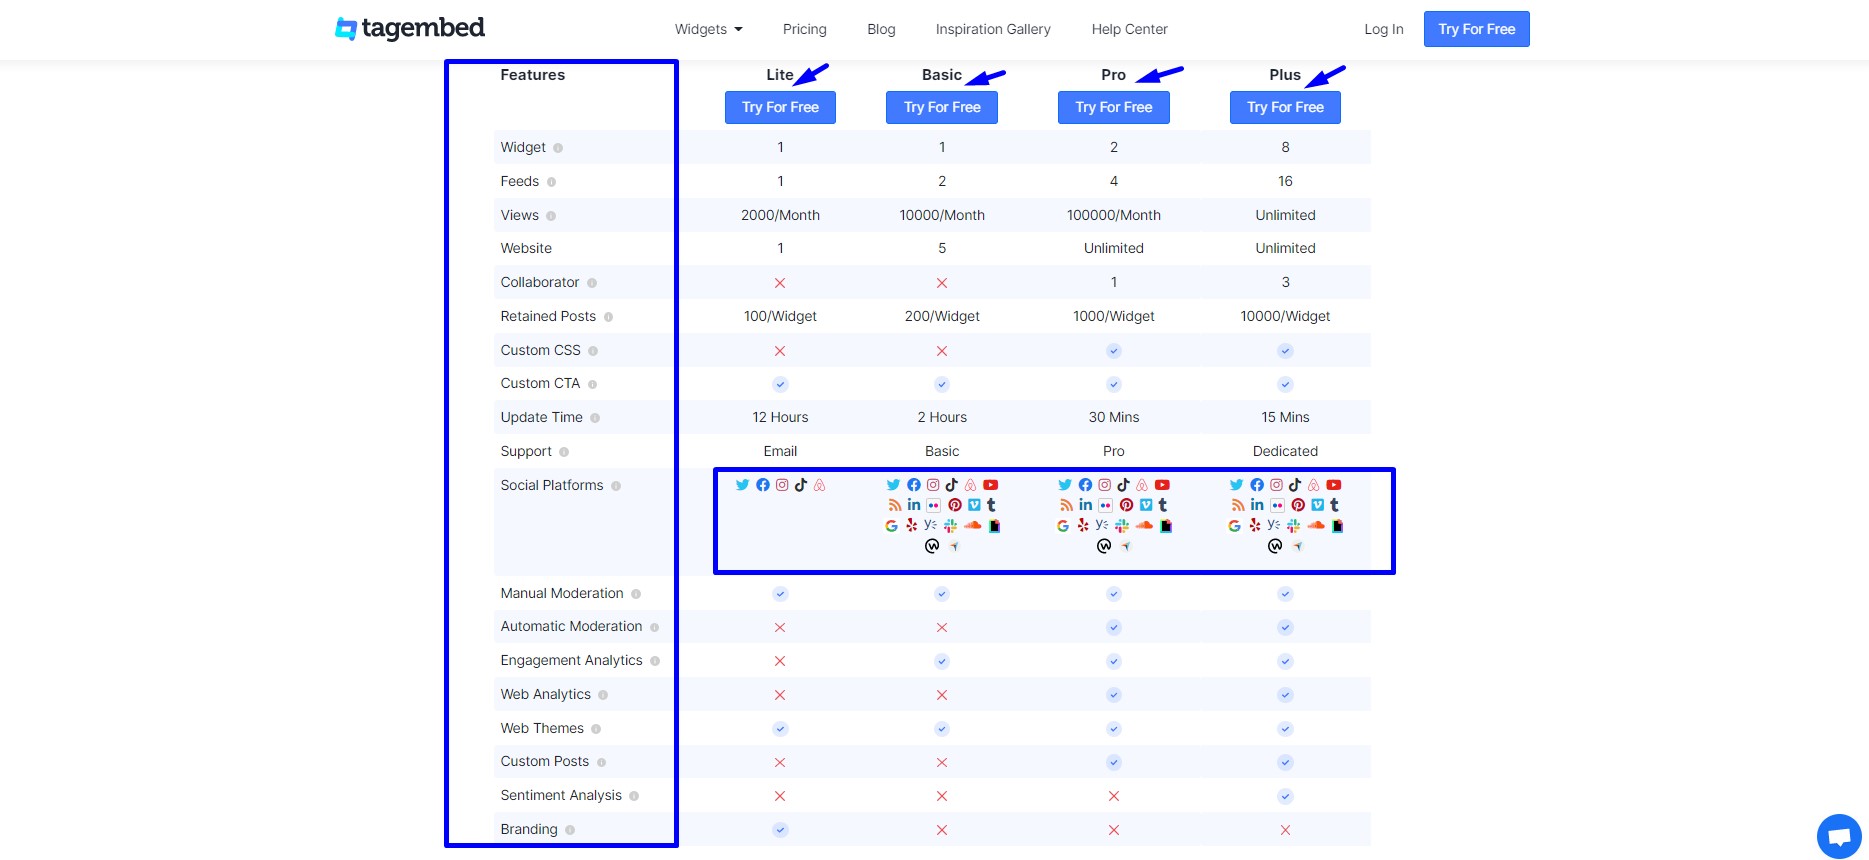Click the Flickr icon in the Basic column
The height and width of the screenshot is (860, 1869).
tap(934, 505)
